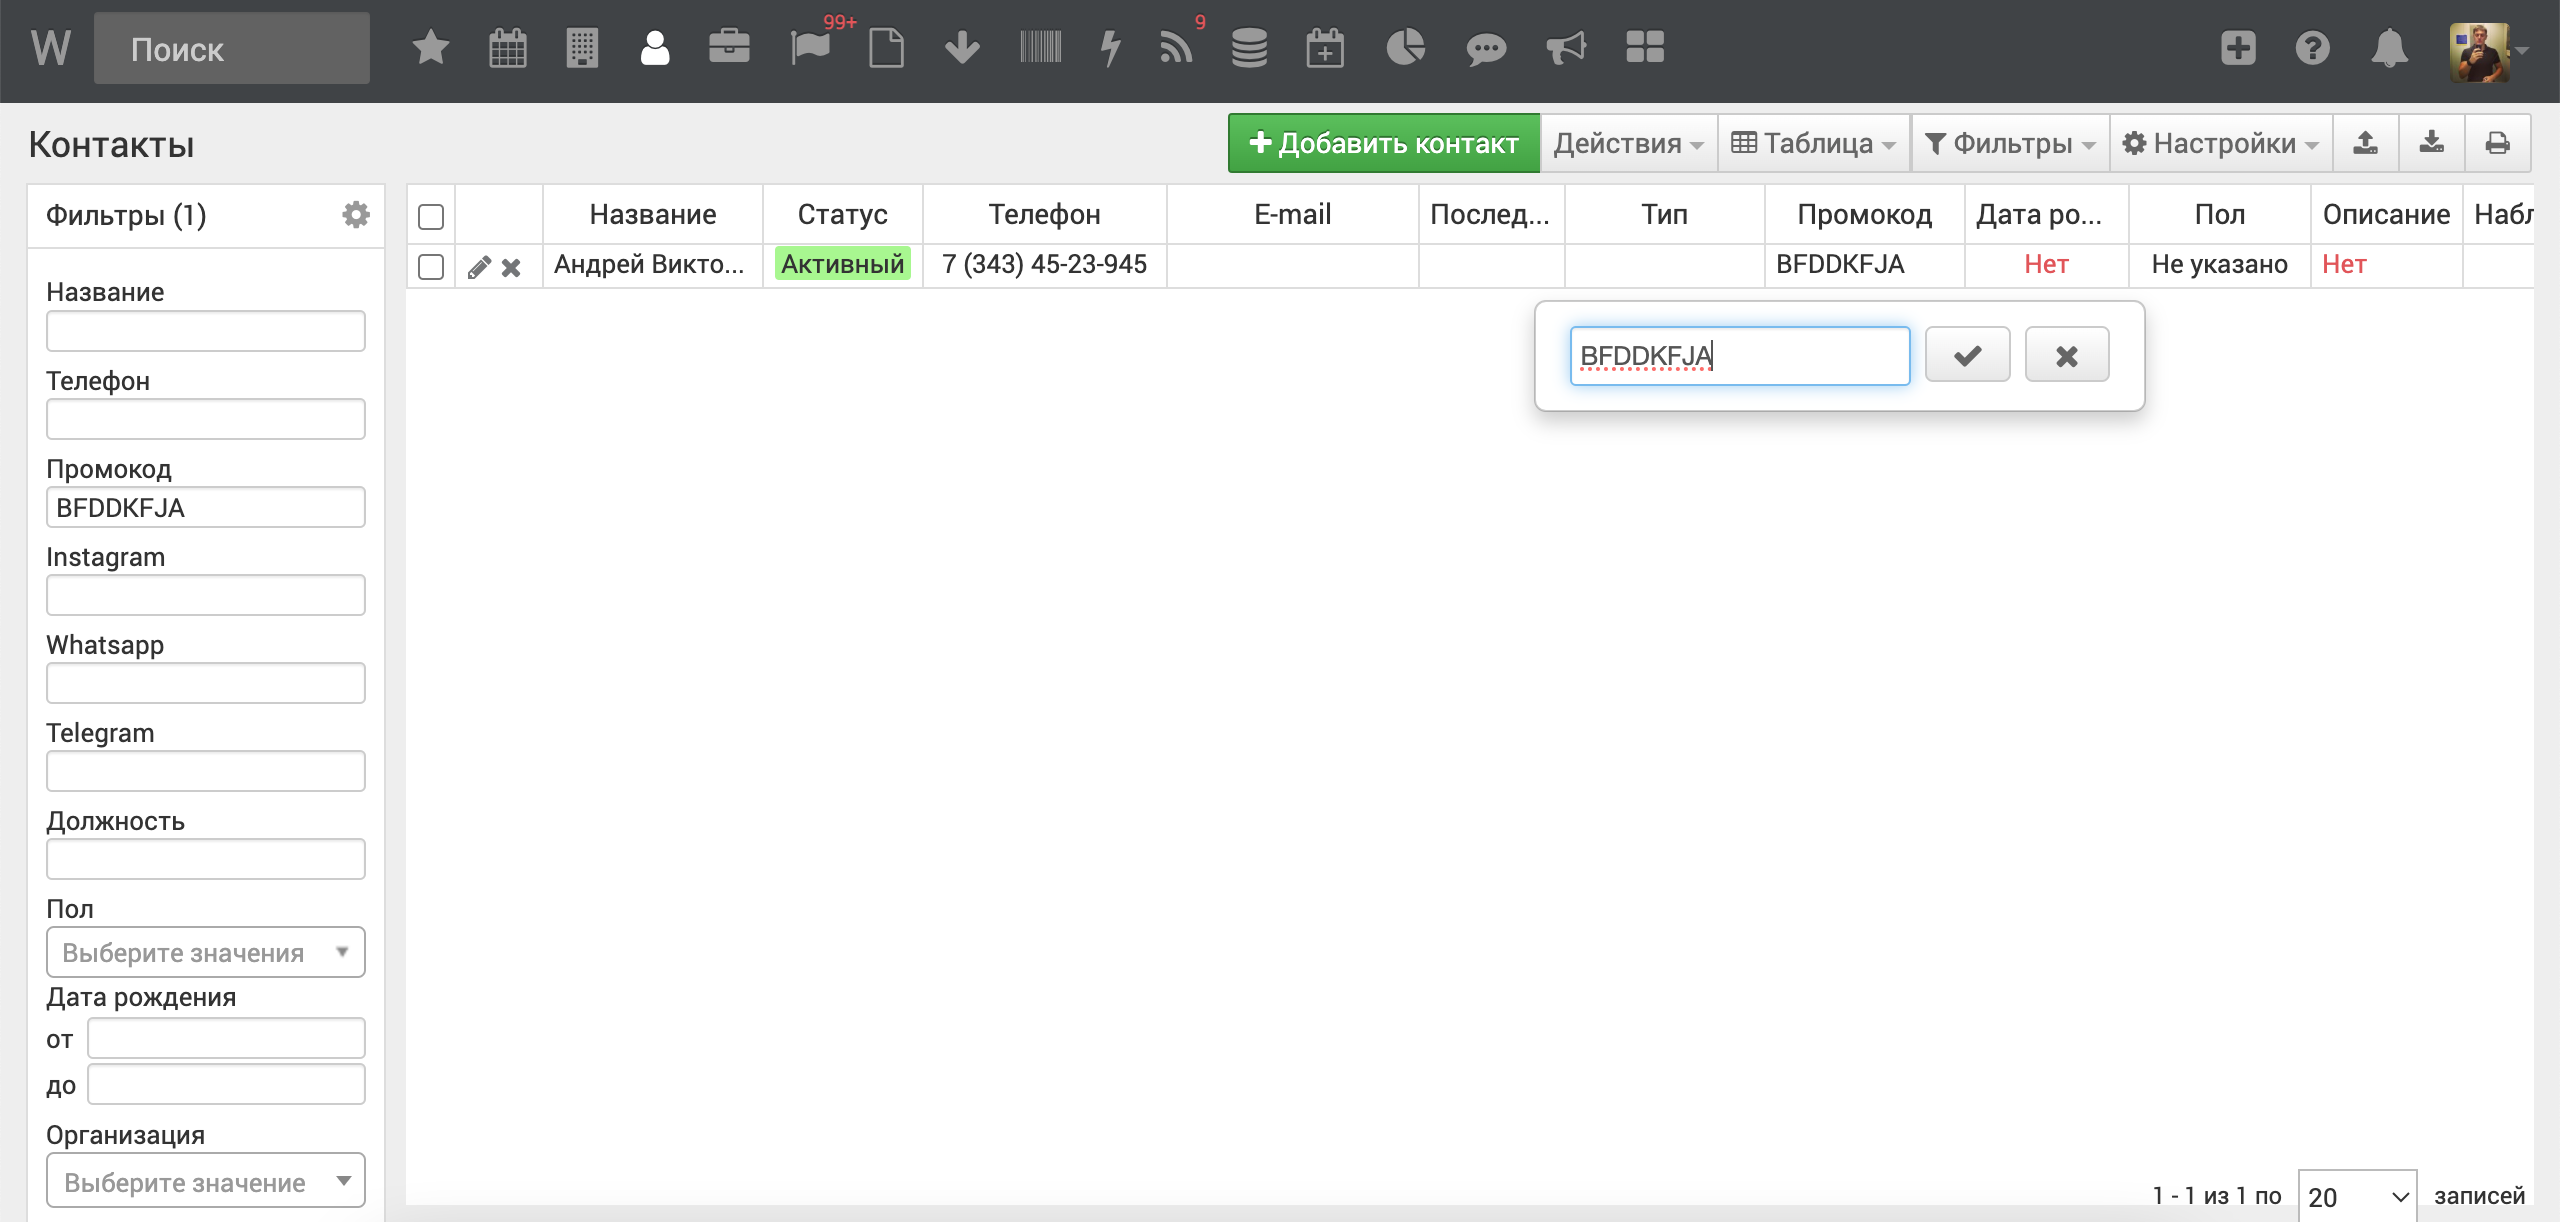Click the flag icon with 99+ badge
Screen dimensions: 2560x1222
pos(810,48)
